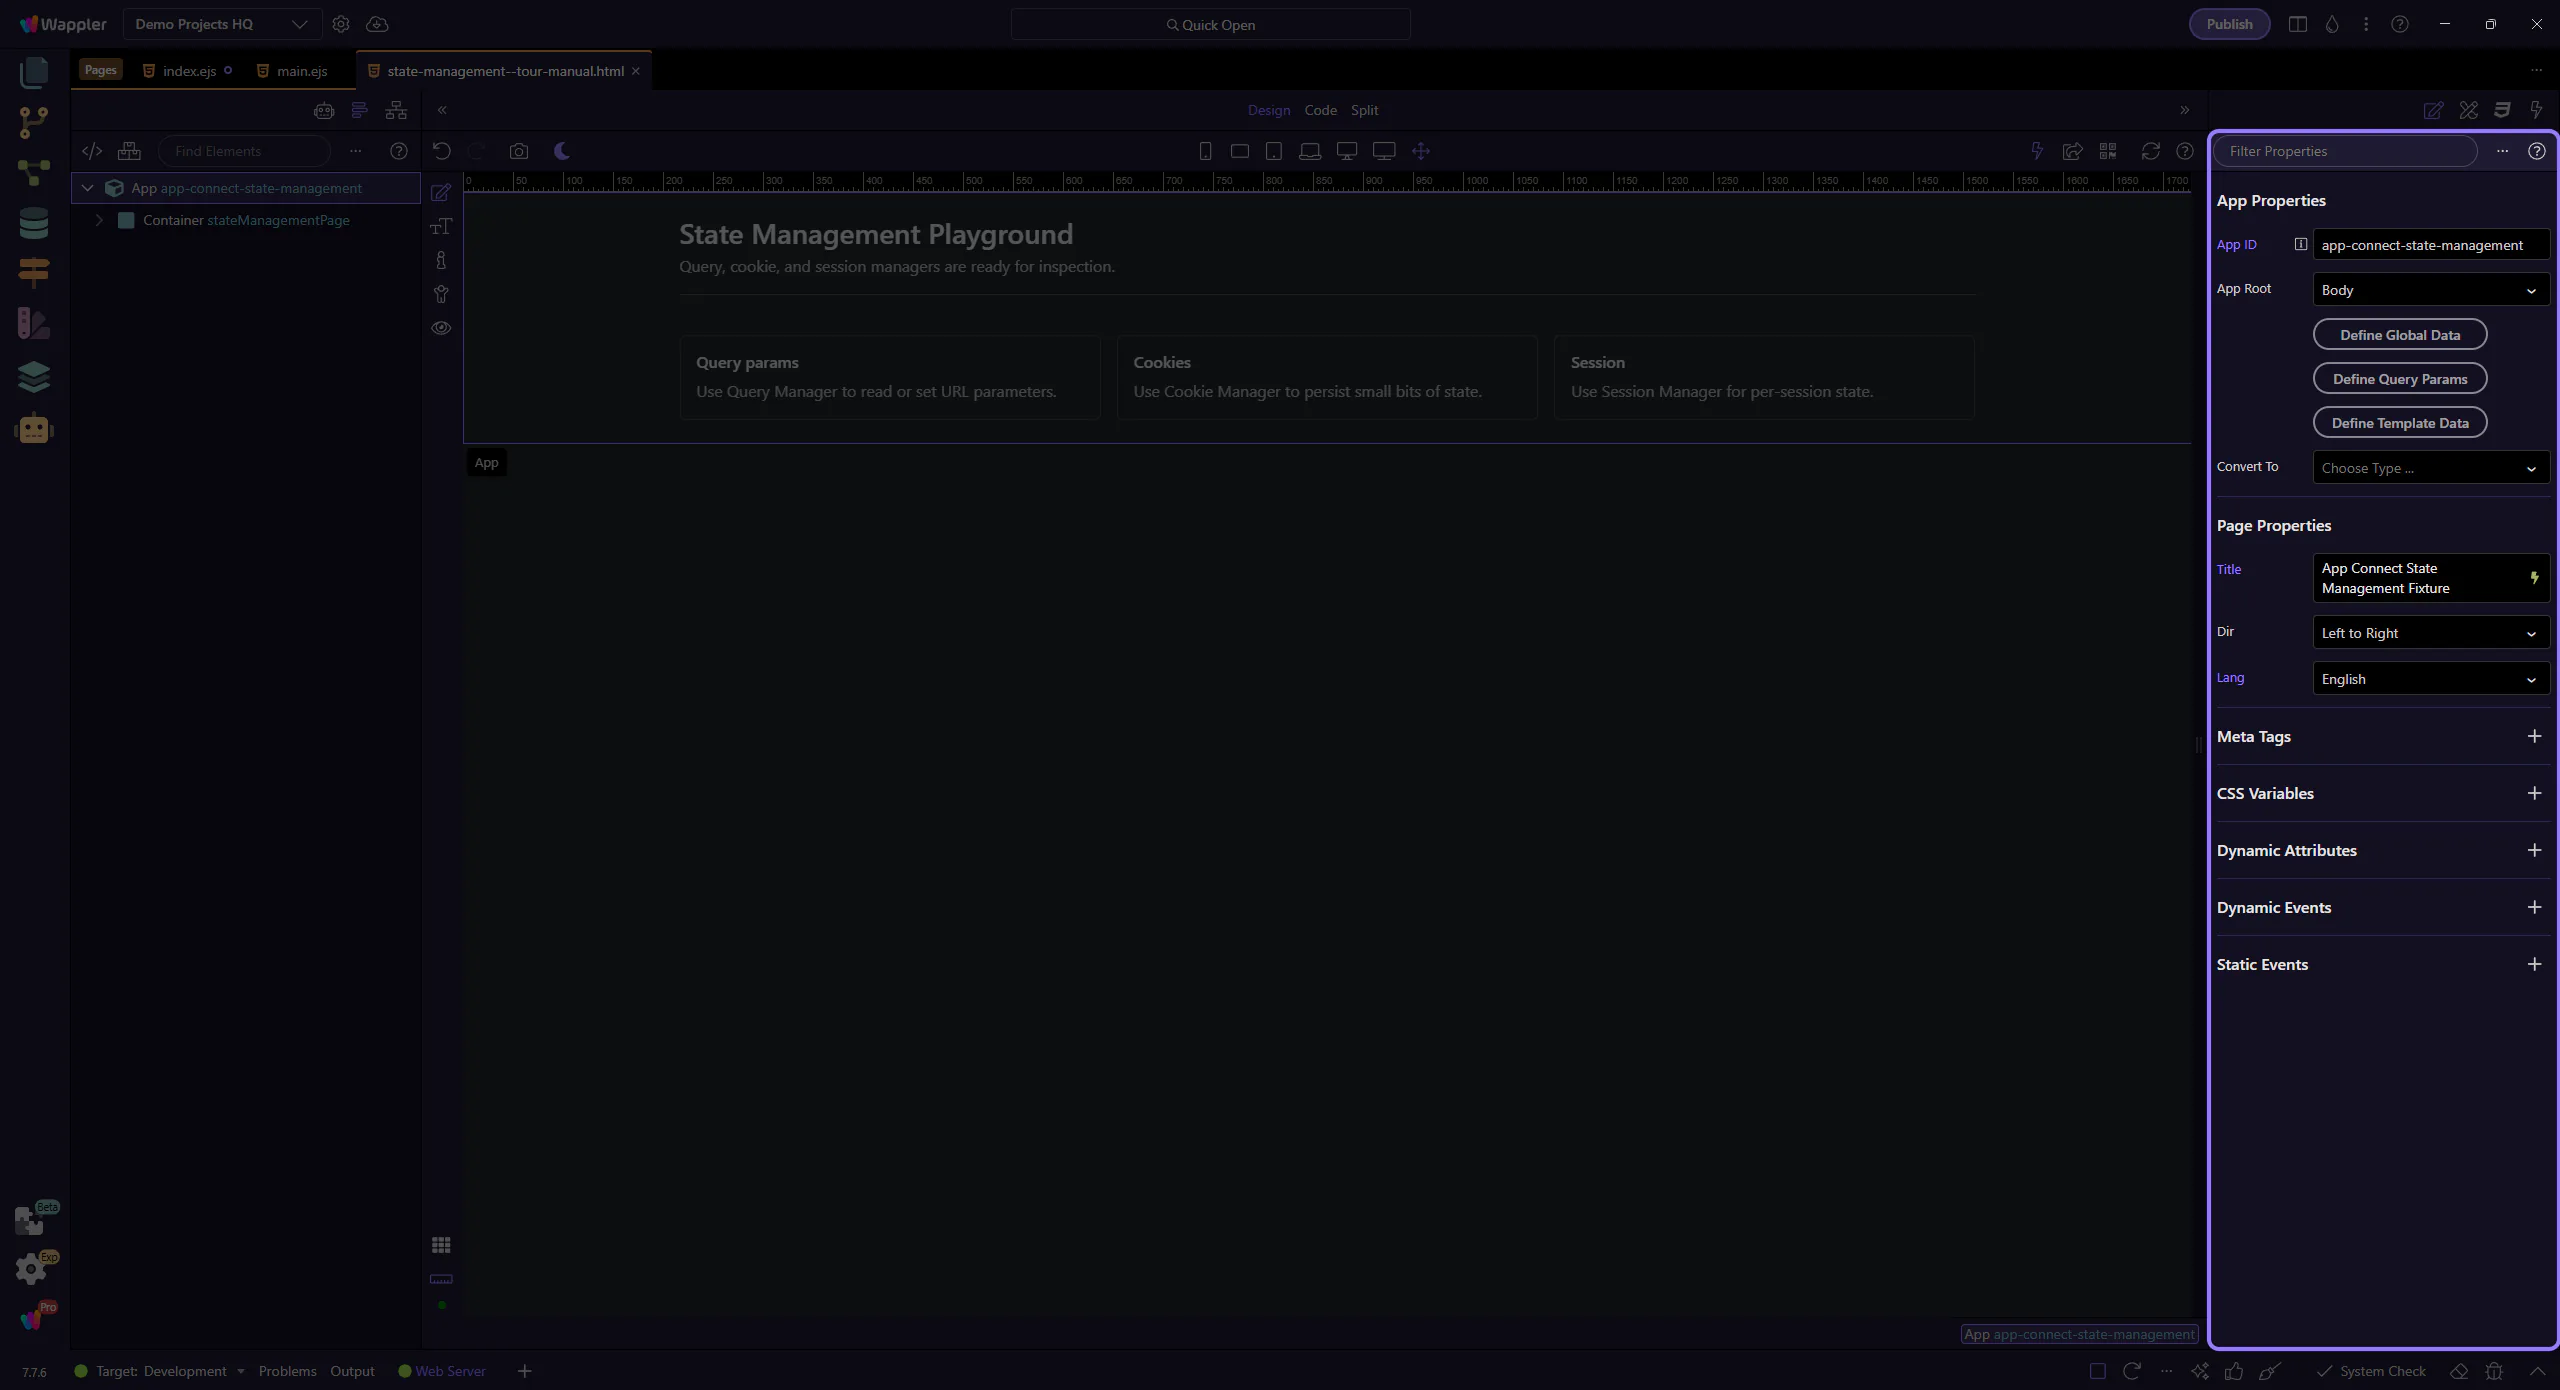Toggle the dark mode moon icon

click(x=562, y=151)
